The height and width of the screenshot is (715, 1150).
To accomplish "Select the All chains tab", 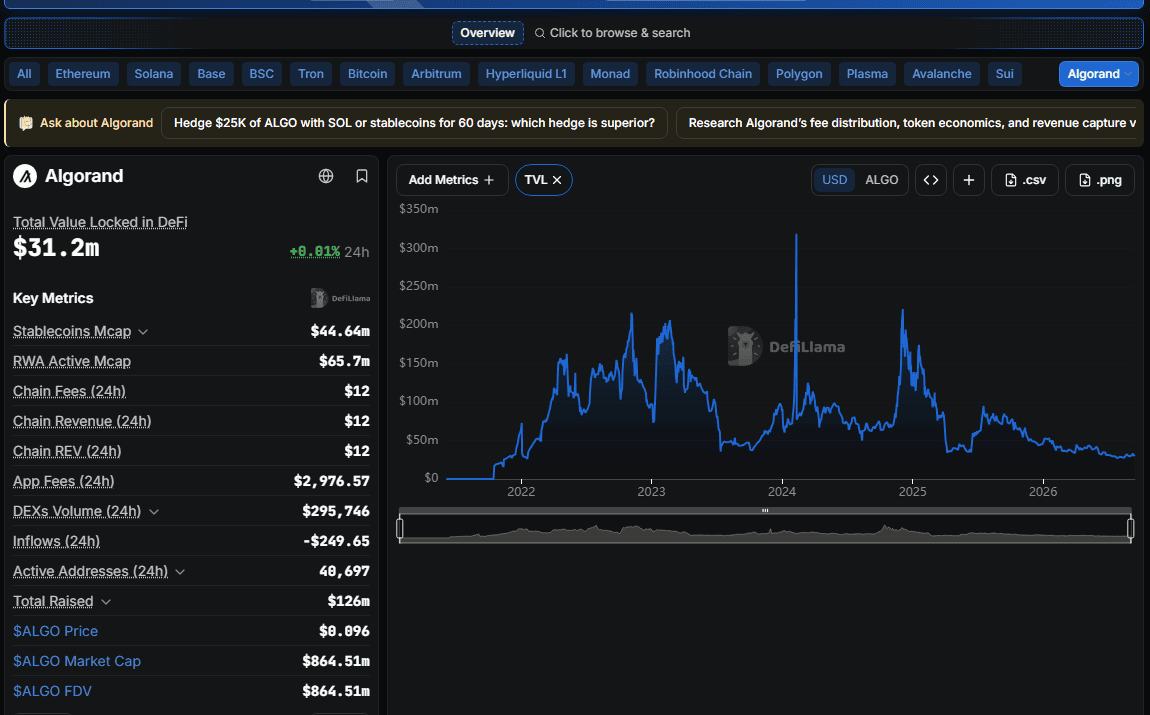I will click(24, 74).
